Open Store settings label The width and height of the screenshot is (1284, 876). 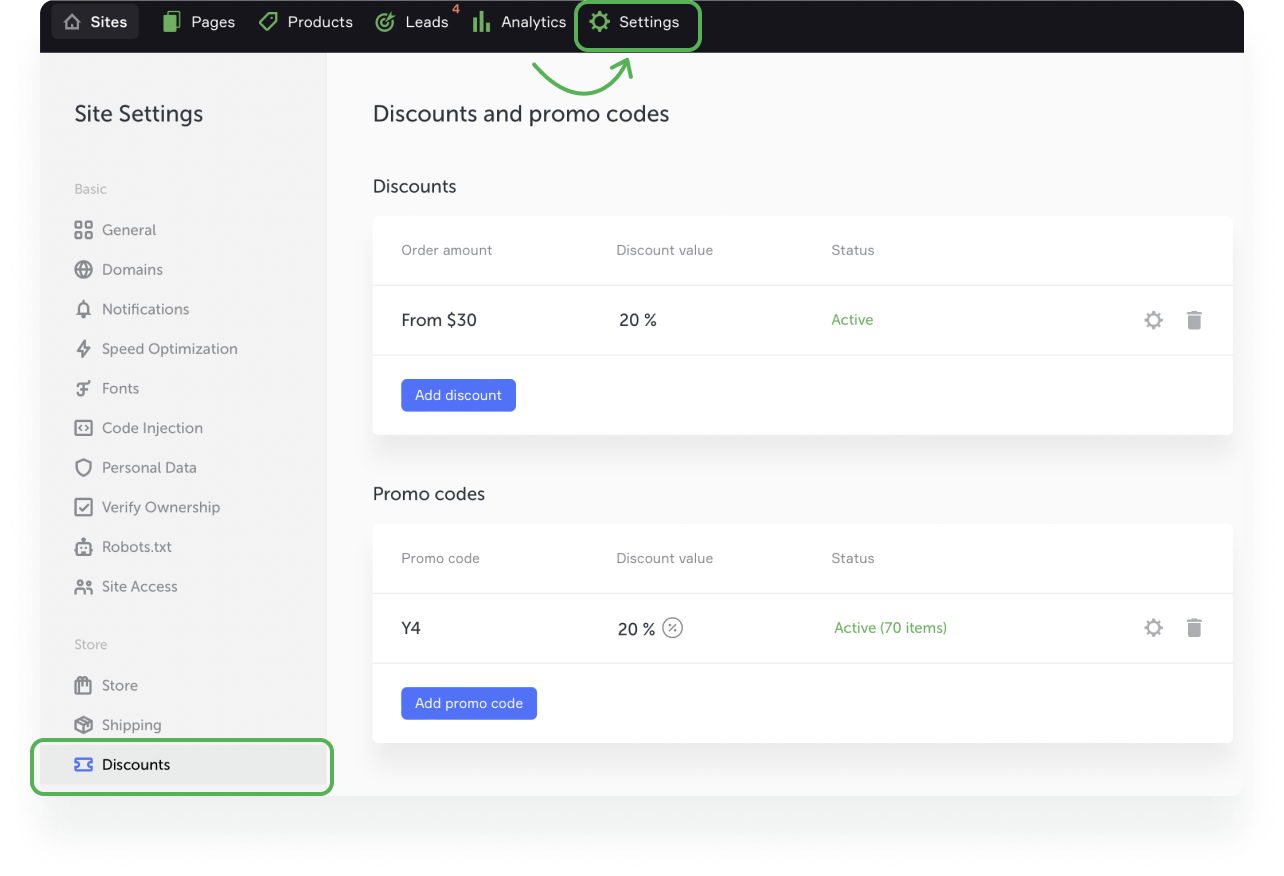point(120,685)
